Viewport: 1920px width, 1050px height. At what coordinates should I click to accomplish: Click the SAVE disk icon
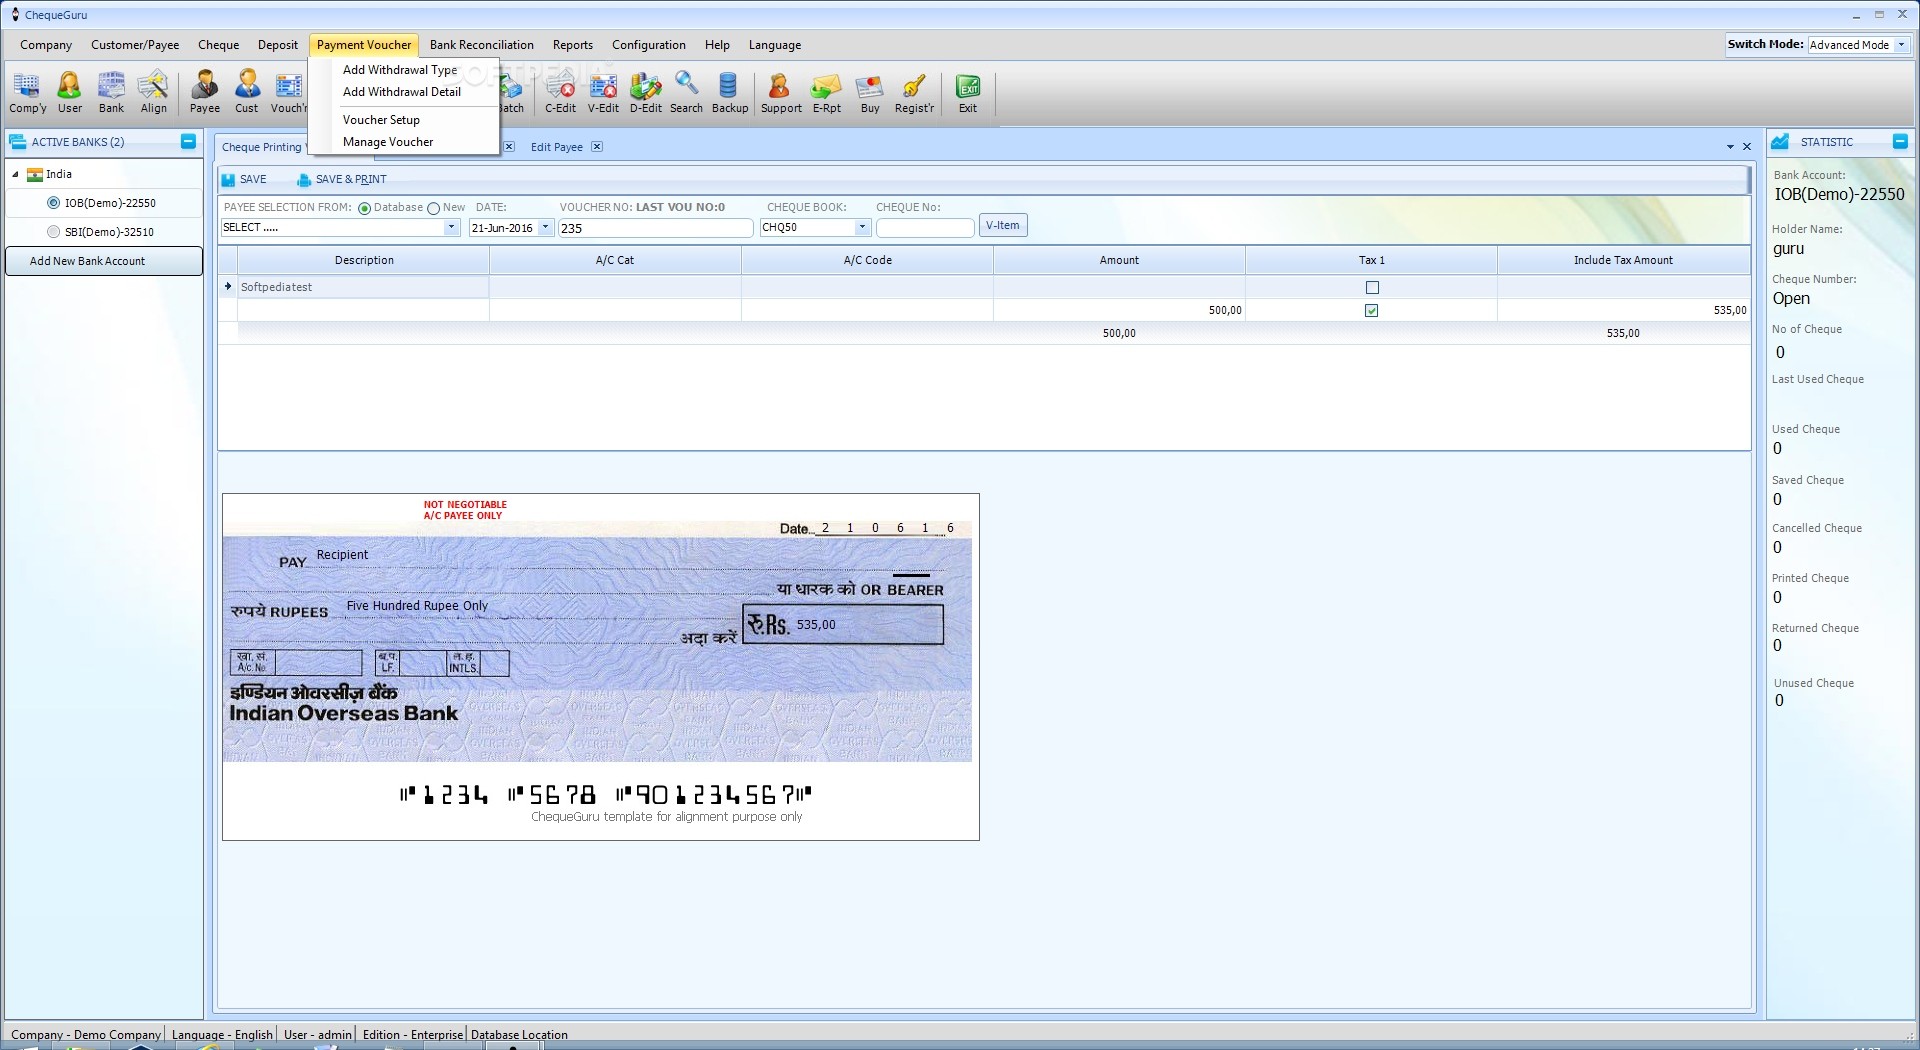[x=228, y=180]
